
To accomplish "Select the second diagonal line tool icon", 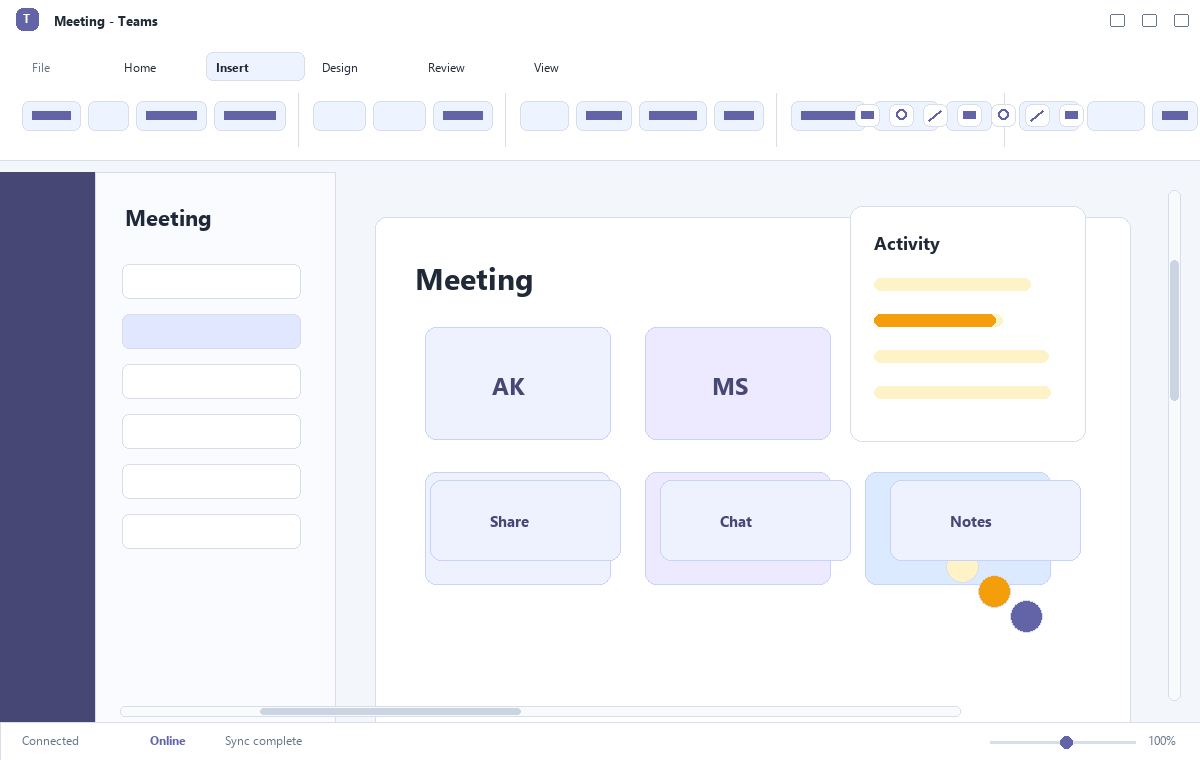I will [x=1037, y=116].
